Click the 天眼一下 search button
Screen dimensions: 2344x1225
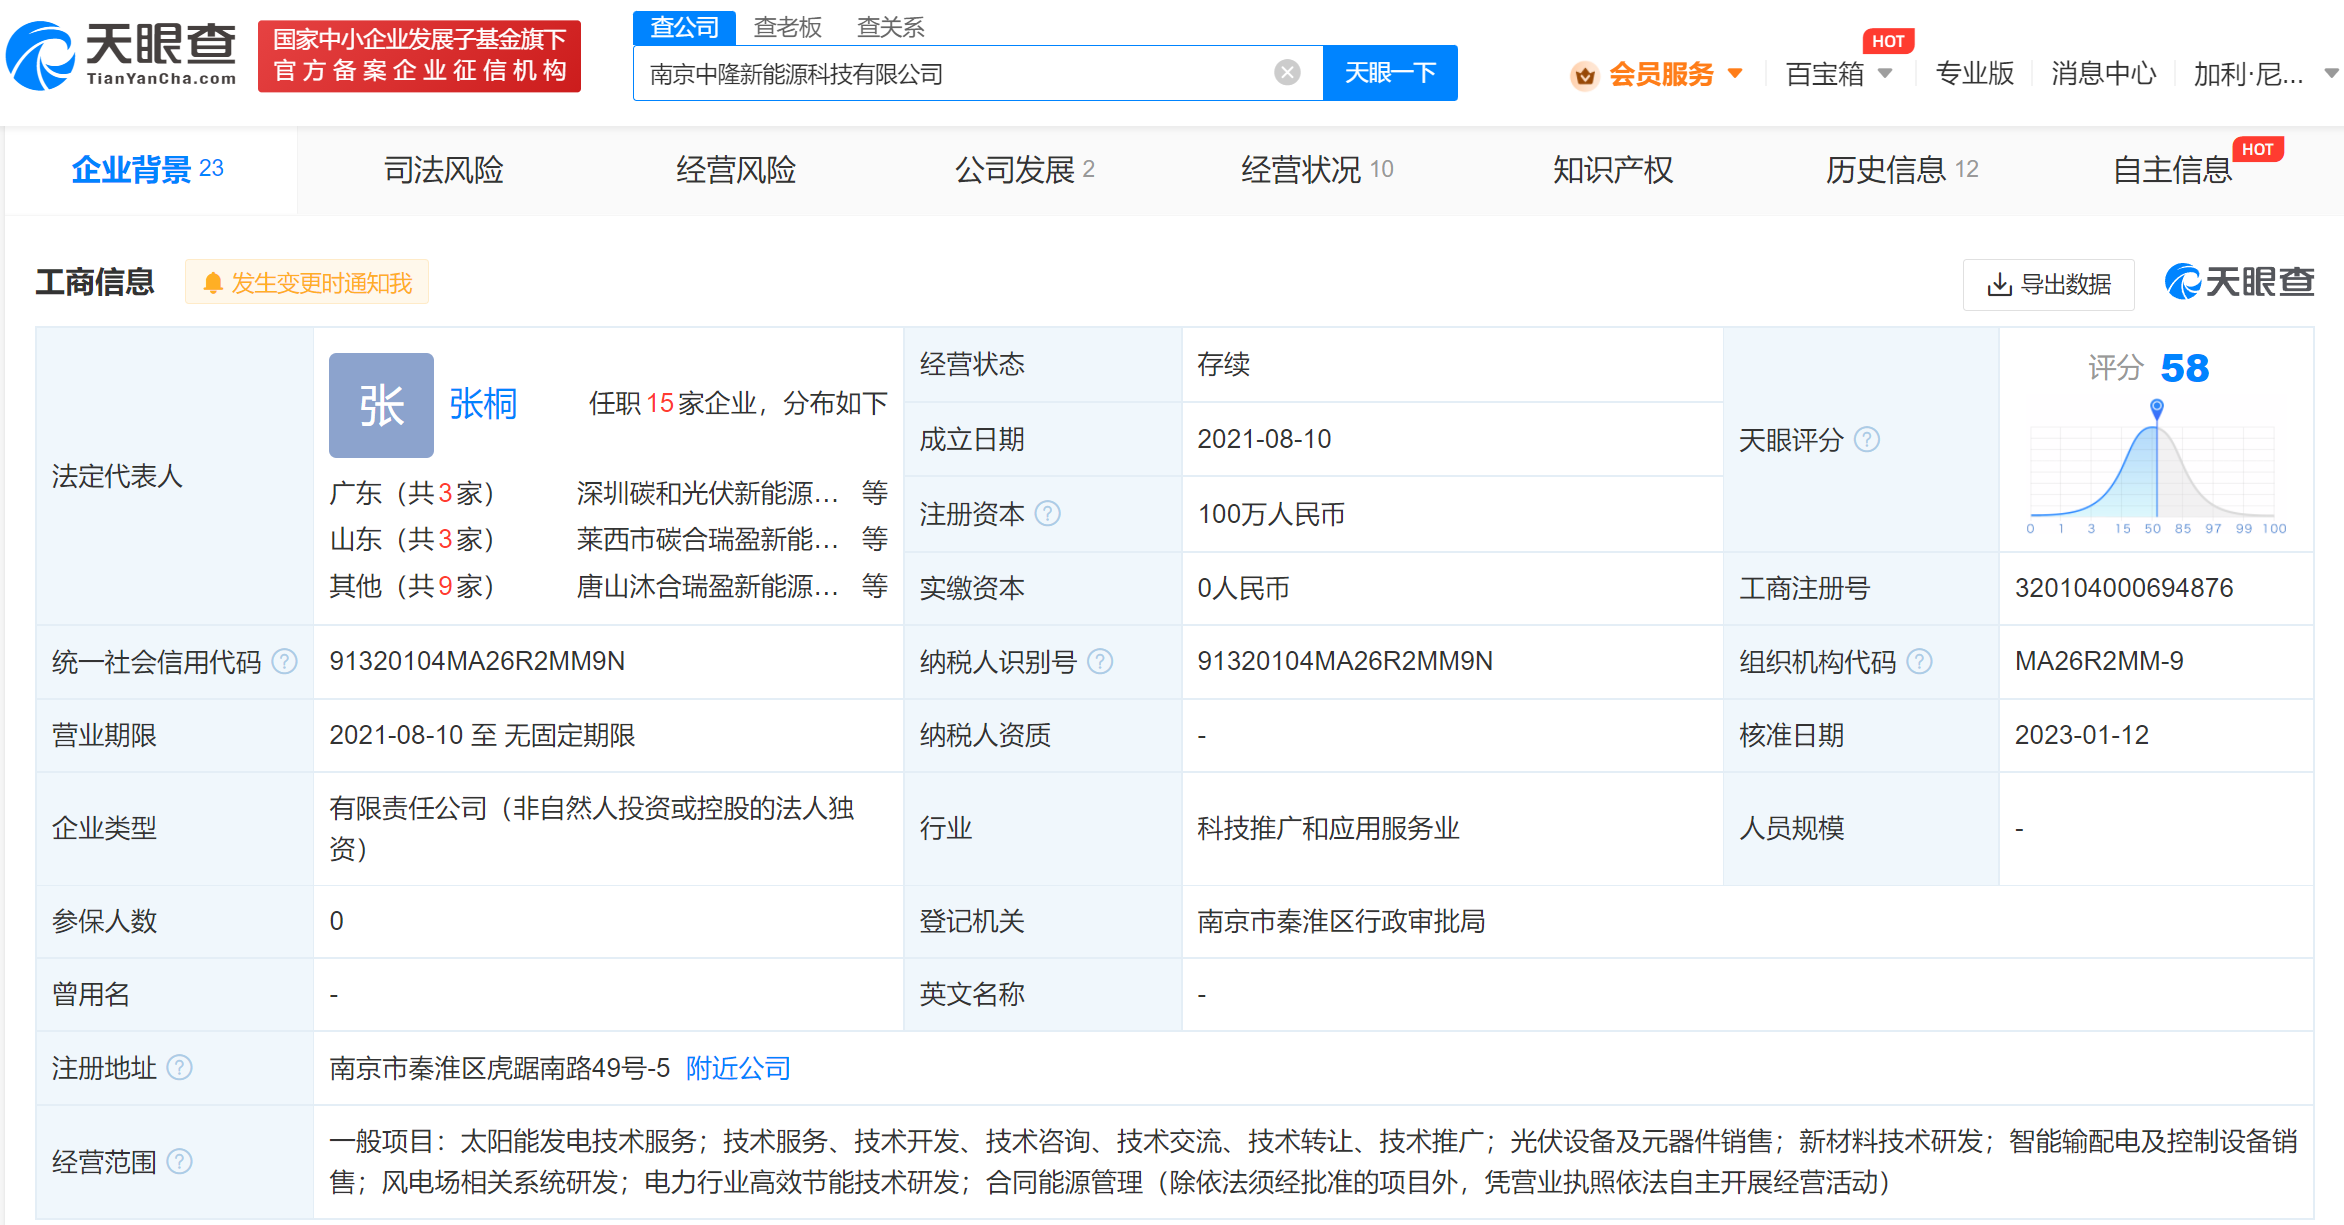[x=1389, y=73]
